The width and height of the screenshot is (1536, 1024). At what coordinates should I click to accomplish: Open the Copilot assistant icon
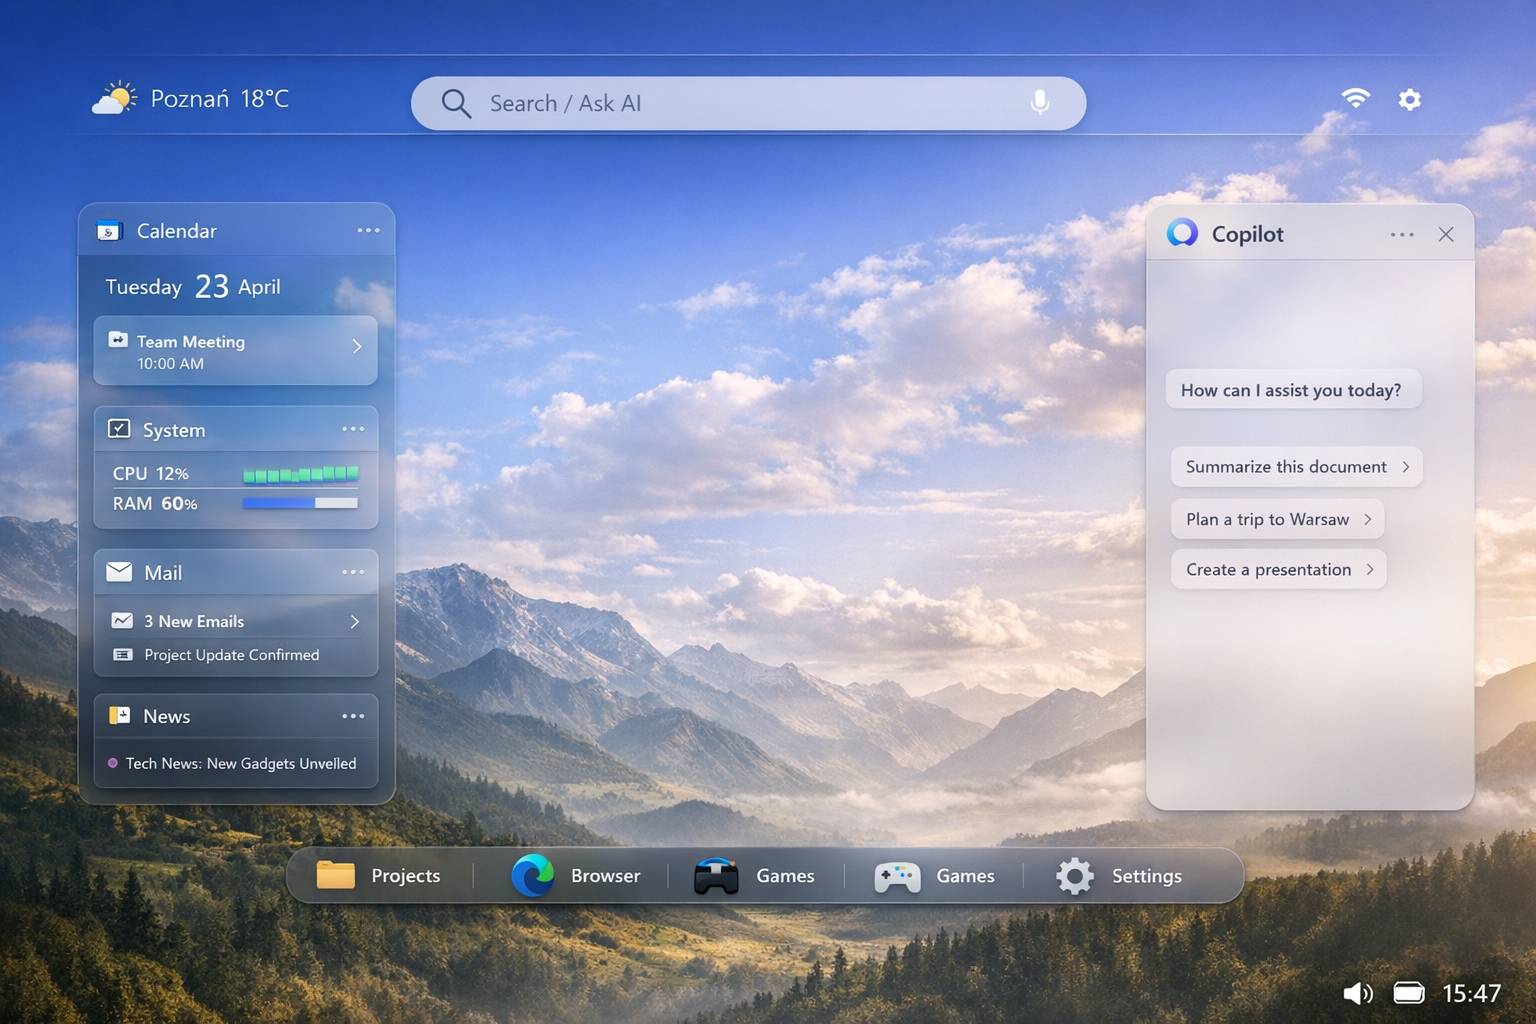1183,233
